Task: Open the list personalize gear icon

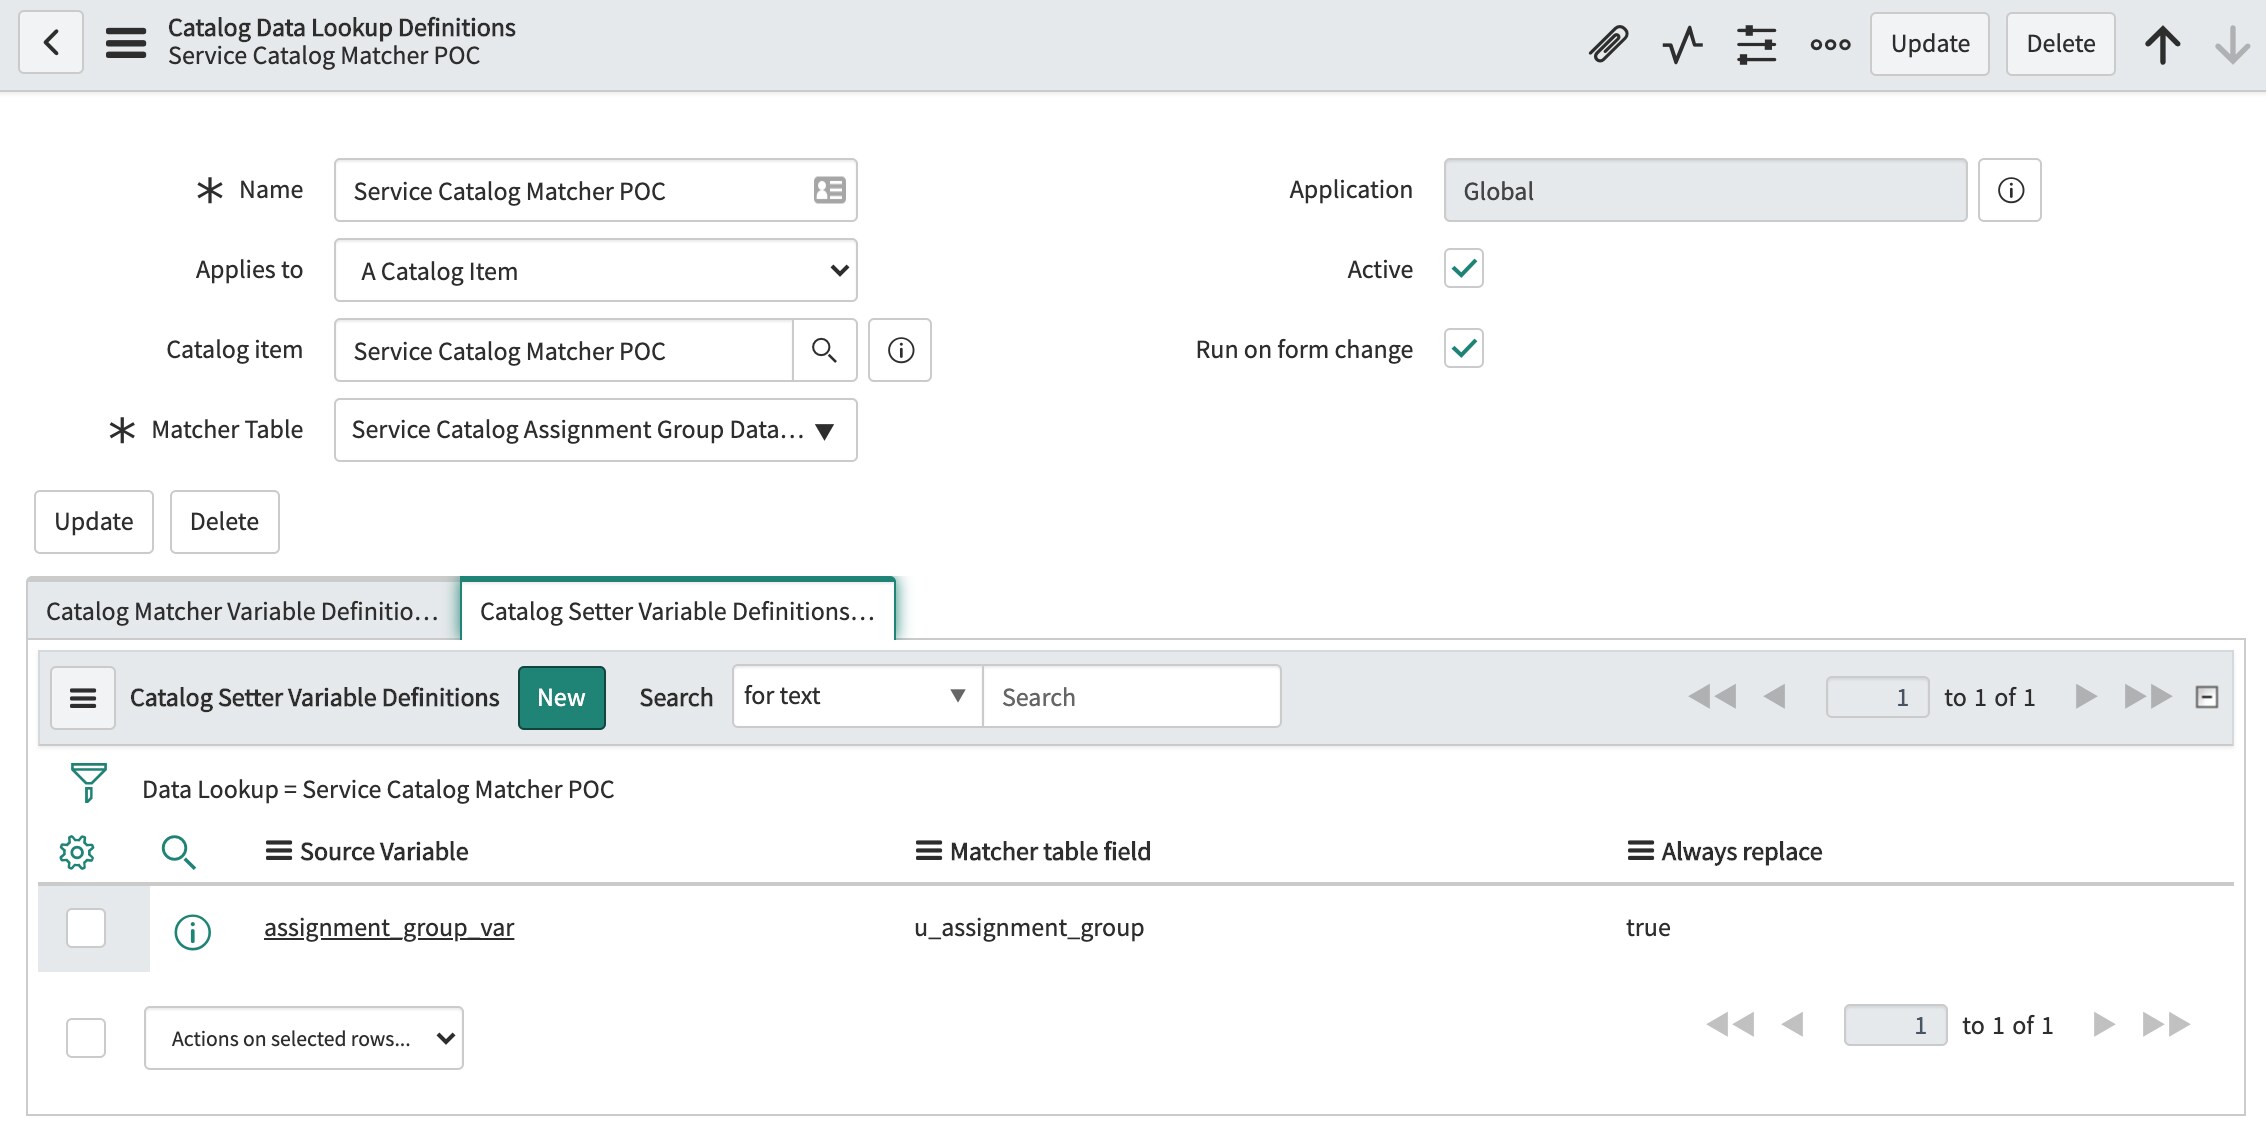Action: point(79,851)
